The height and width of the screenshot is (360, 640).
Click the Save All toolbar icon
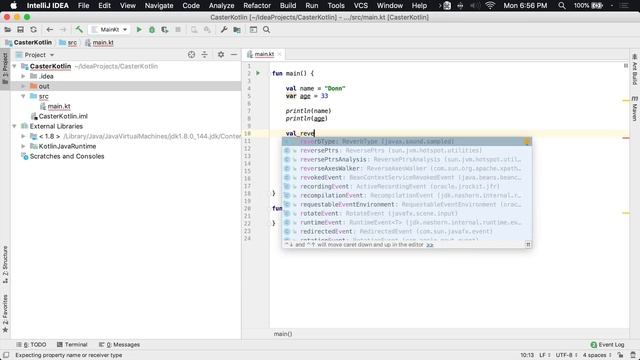(x=20, y=29)
